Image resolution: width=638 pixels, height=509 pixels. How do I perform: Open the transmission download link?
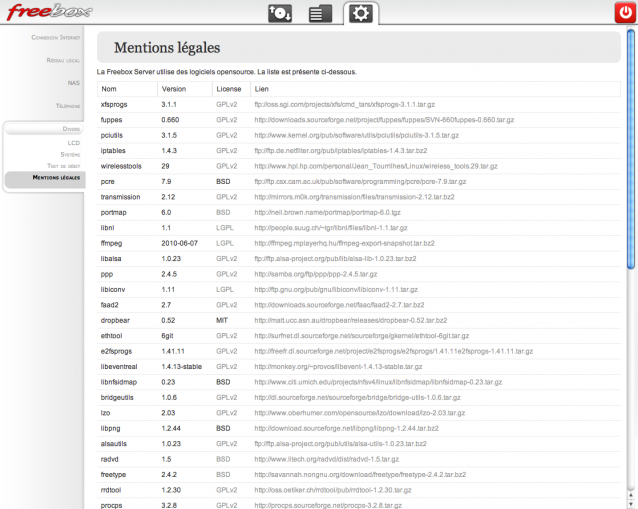pos(354,197)
